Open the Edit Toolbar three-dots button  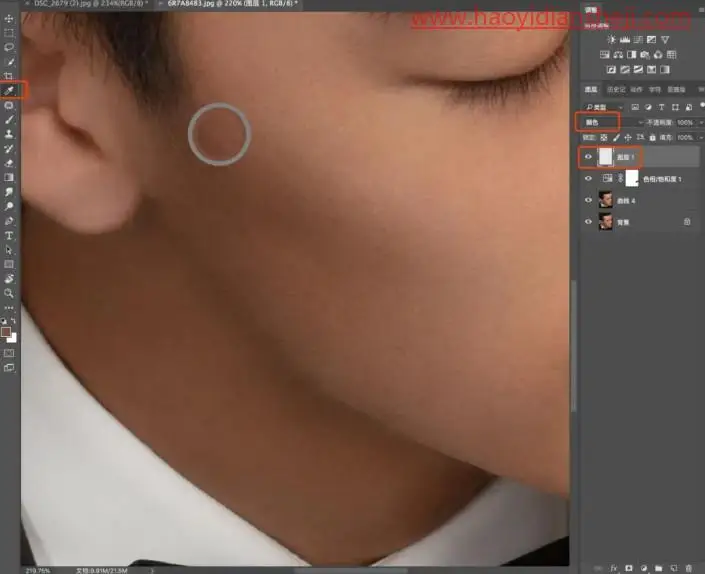pos(9,308)
